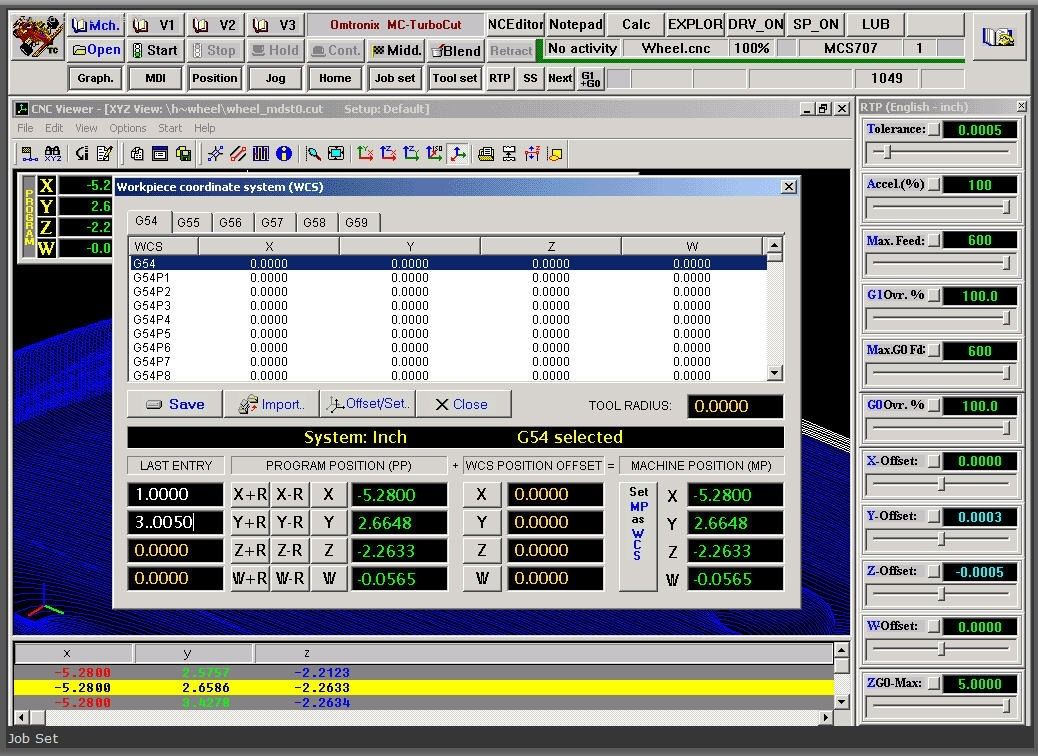Select the magnifier zoom tool icon

point(314,153)
